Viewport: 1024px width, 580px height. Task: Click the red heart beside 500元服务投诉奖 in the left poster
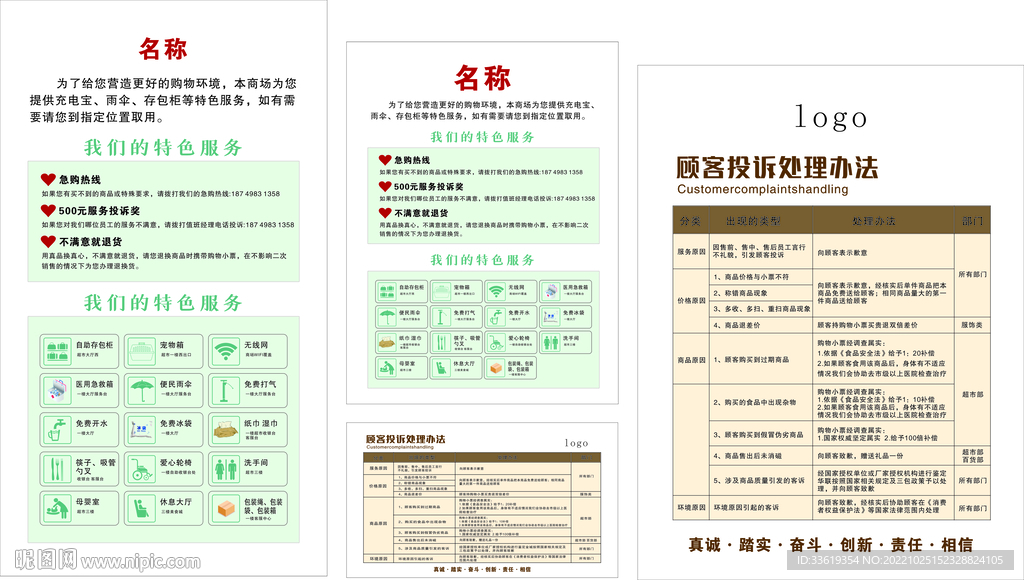point(48,210)
